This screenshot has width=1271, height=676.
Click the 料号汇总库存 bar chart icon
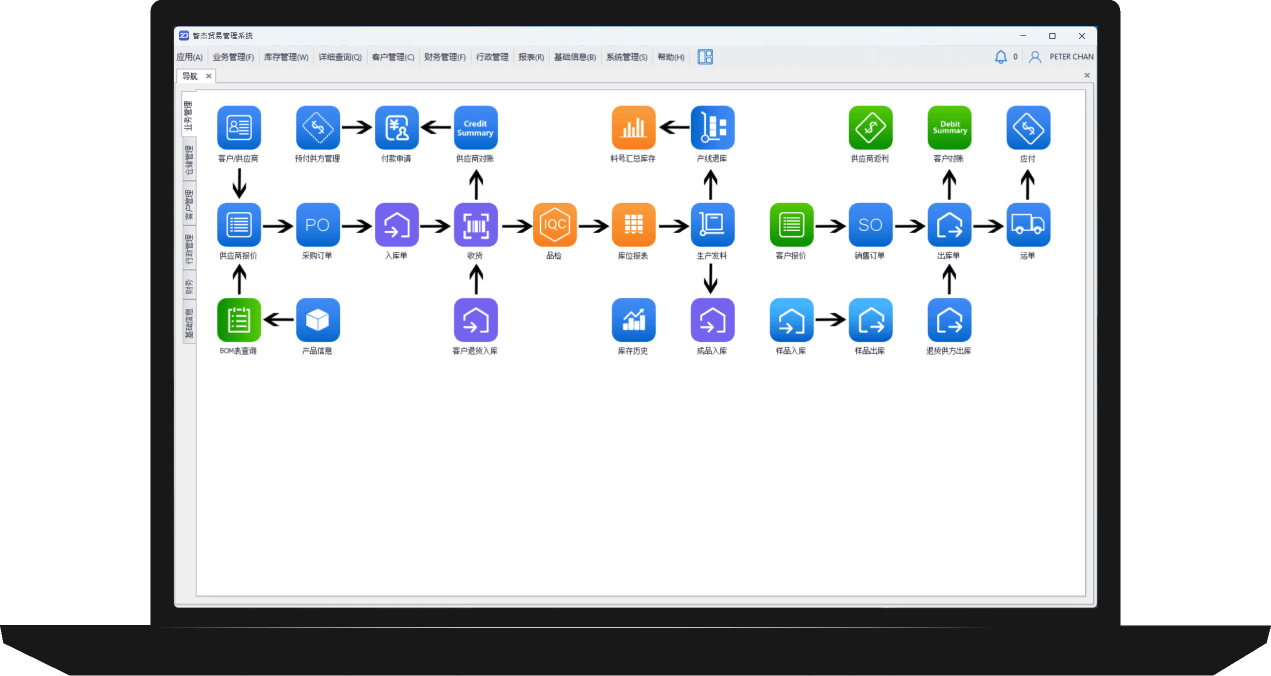pyautogui.click(x=633, y=127)
